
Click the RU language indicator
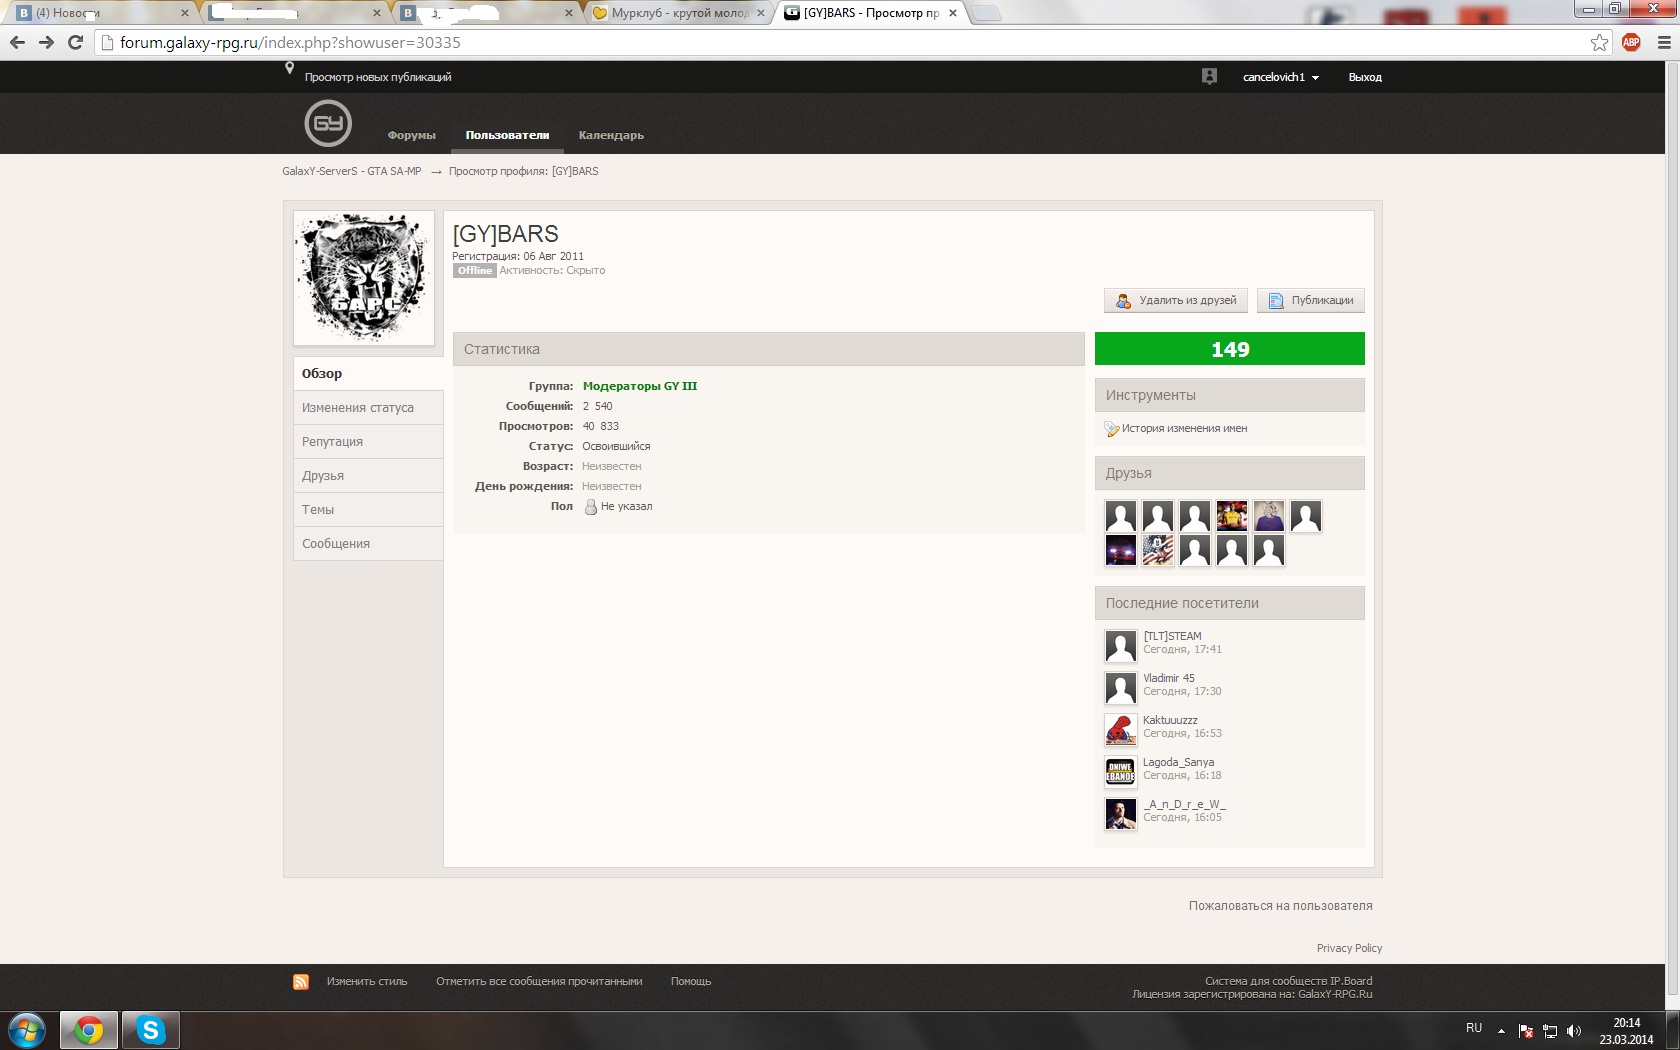tap(1474, 1028)
